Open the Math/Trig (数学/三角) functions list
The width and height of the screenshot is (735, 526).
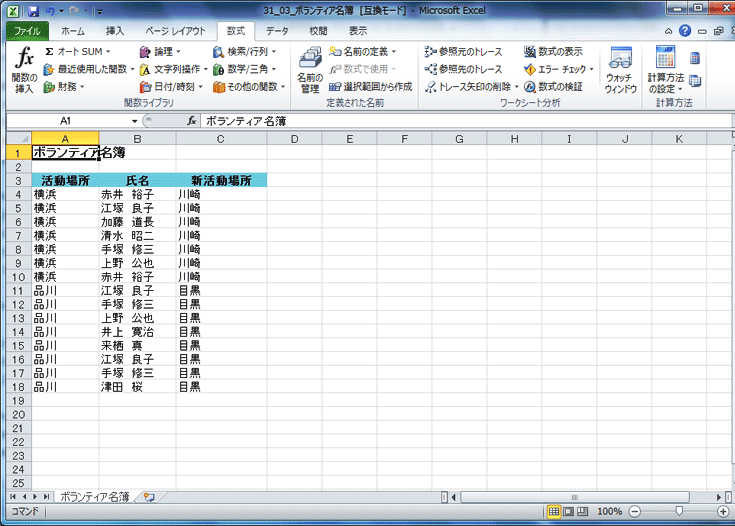(244, 69)
